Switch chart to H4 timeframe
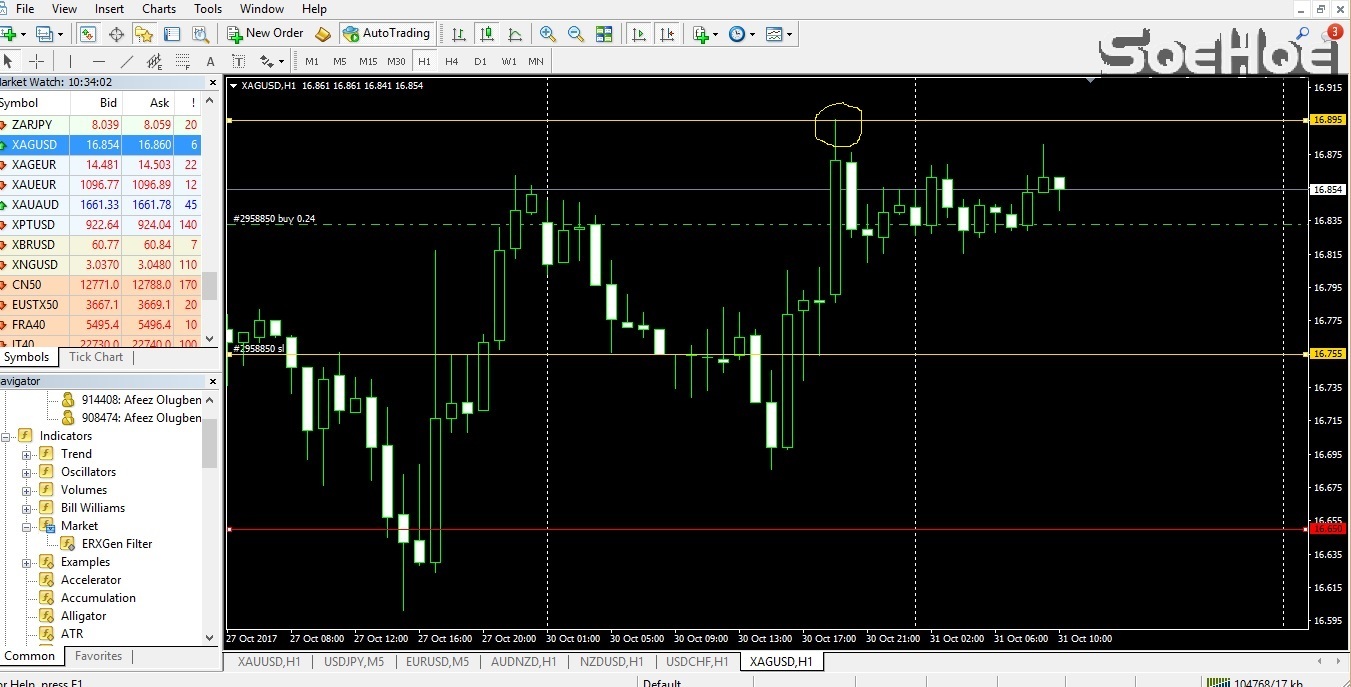 click(452, 62)
